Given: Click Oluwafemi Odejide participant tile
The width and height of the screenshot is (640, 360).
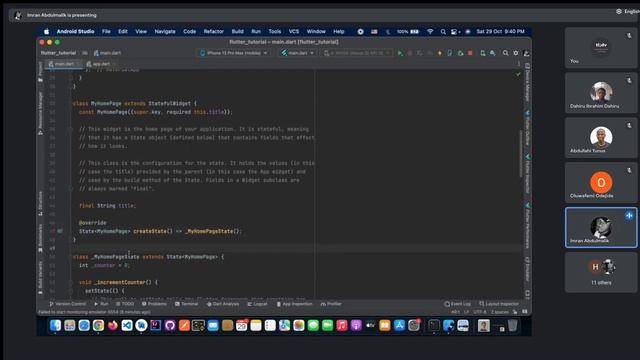Looking at the screenshot, I should click(x=601, y=182).
